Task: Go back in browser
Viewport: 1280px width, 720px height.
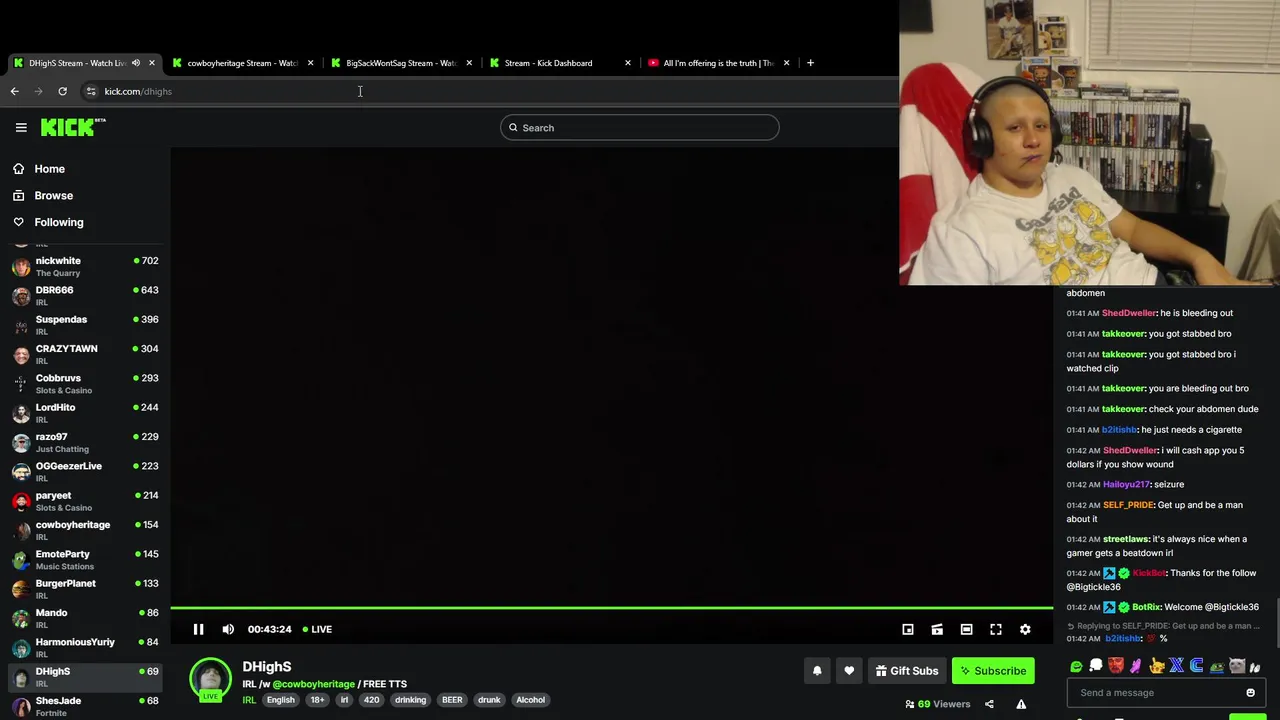Action: pyautogui.click(x=14, y=91)
